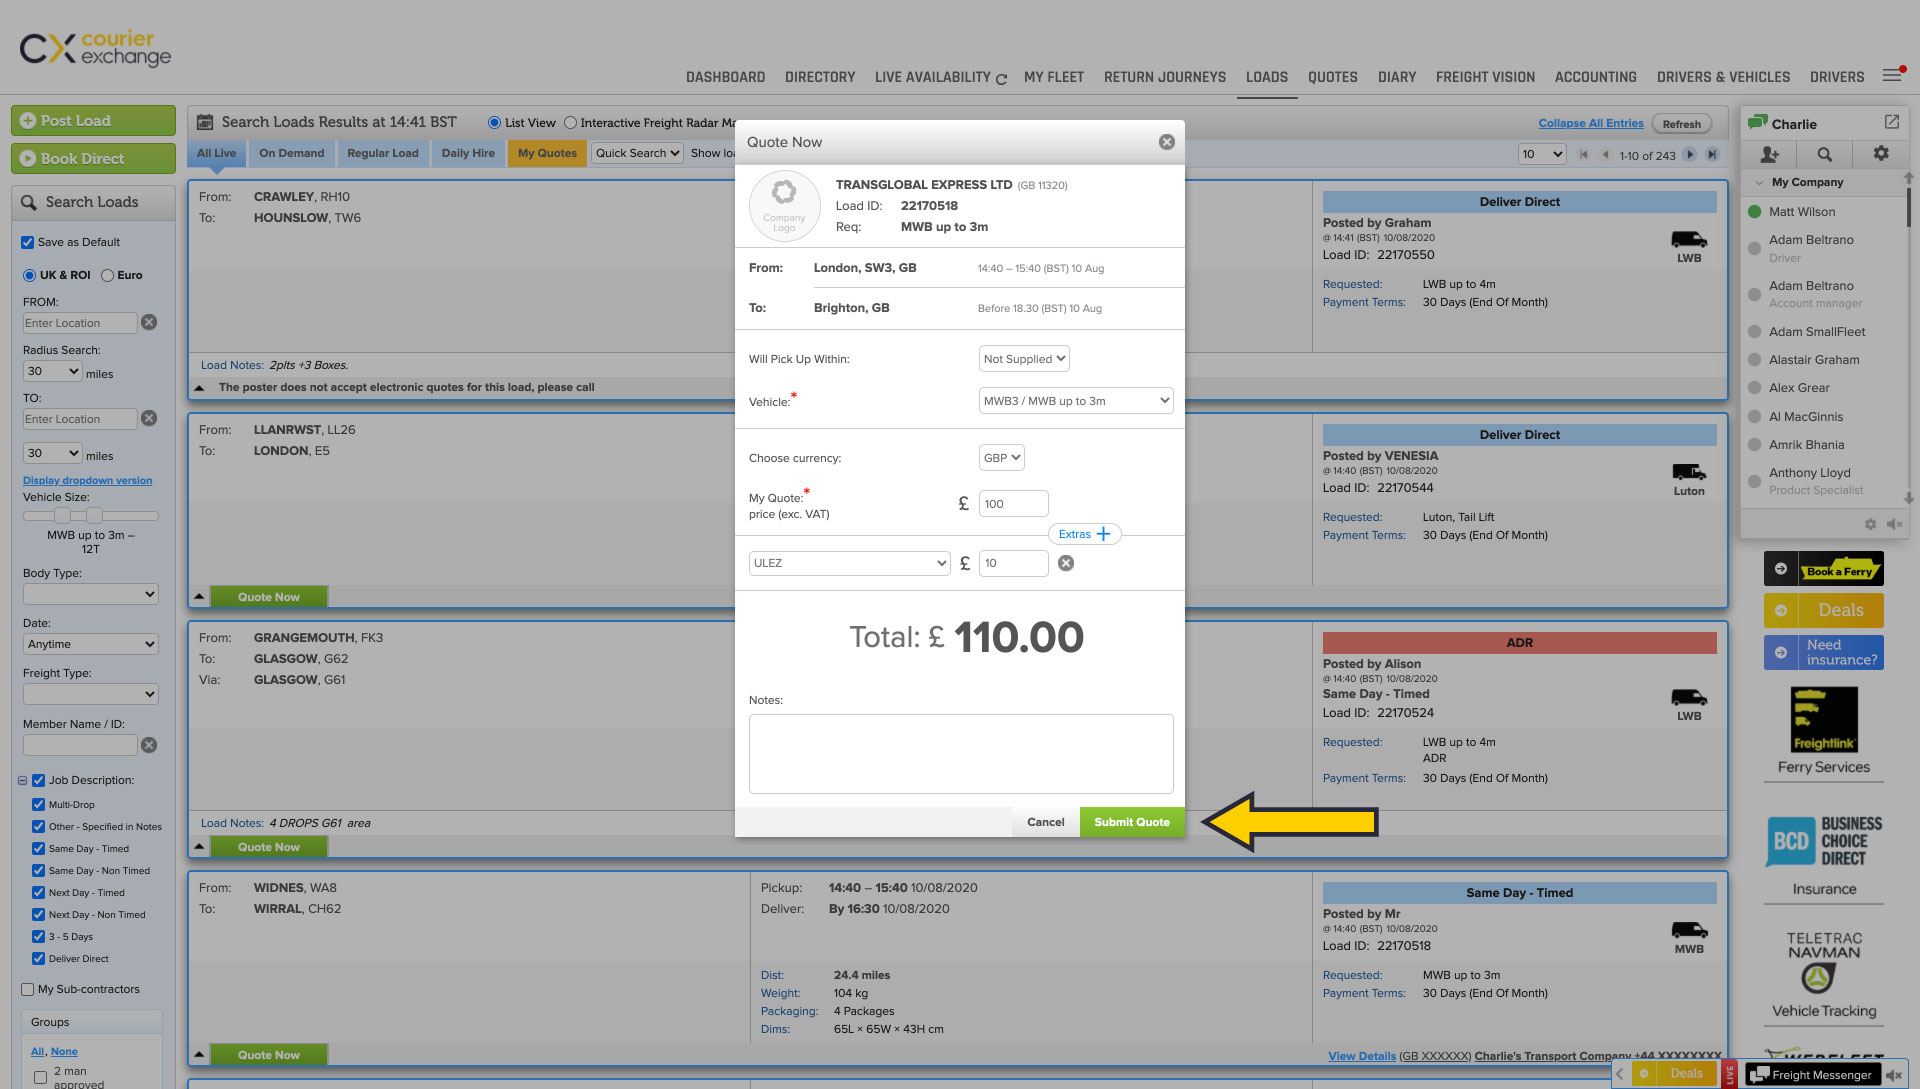The image size is (1920, 1089).
Task: Open the hamburger menu icon
Action: 1892,76
